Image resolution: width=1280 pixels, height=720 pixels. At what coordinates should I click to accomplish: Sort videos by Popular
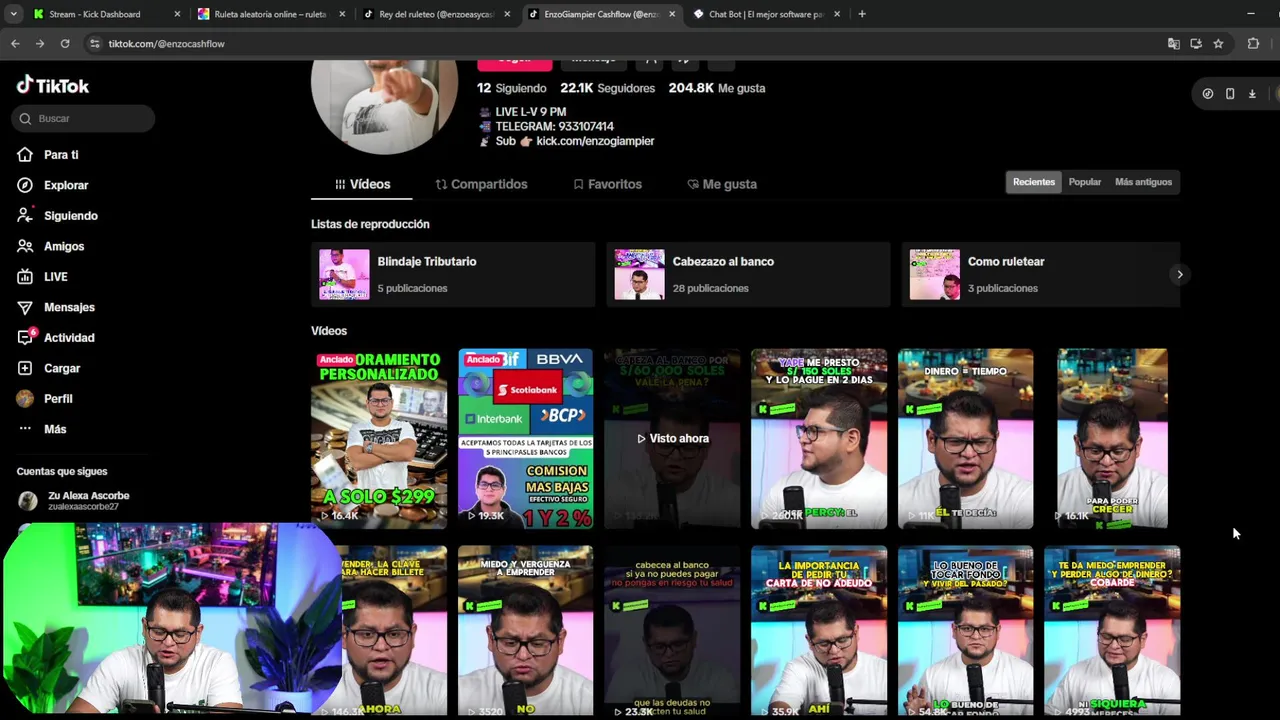click(x=1084, y=182)
